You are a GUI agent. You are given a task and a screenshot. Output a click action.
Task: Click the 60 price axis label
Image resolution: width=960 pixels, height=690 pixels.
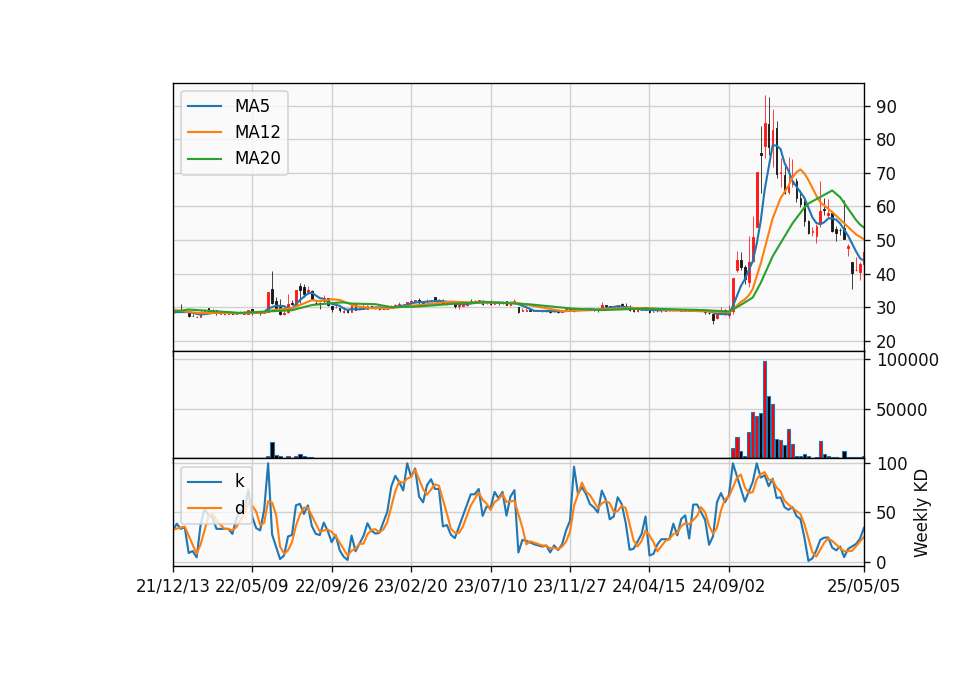point(886,207)
